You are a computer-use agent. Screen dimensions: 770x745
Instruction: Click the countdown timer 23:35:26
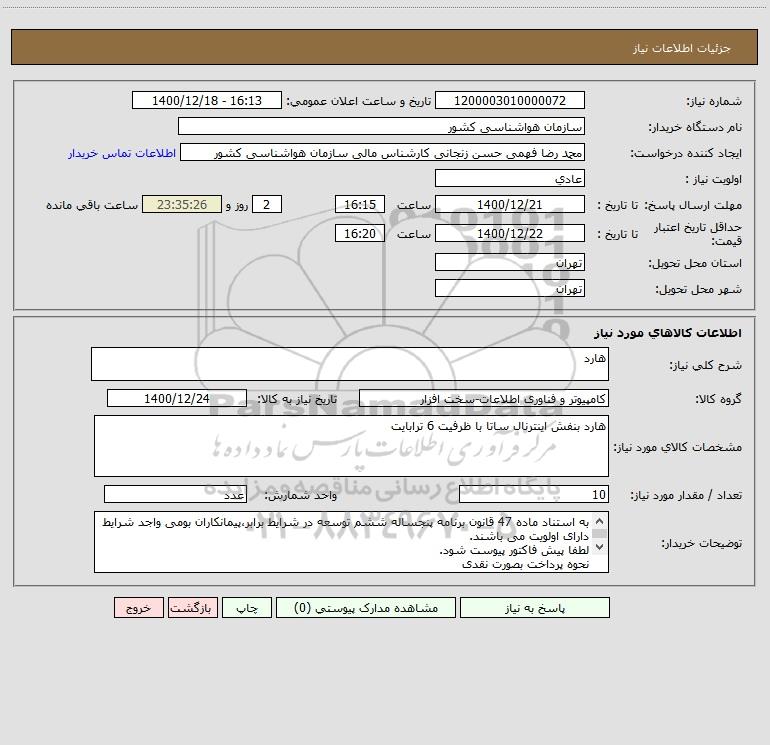tap(182, 204)
